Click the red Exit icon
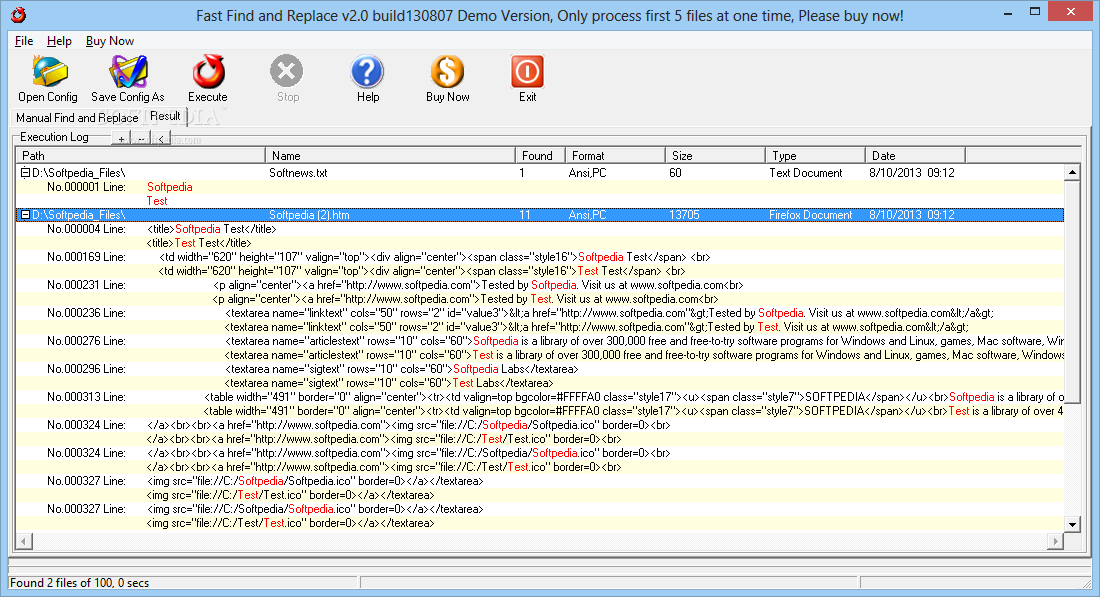The image size is (1100, 597). pyautogui.click(x=528, y=72)
